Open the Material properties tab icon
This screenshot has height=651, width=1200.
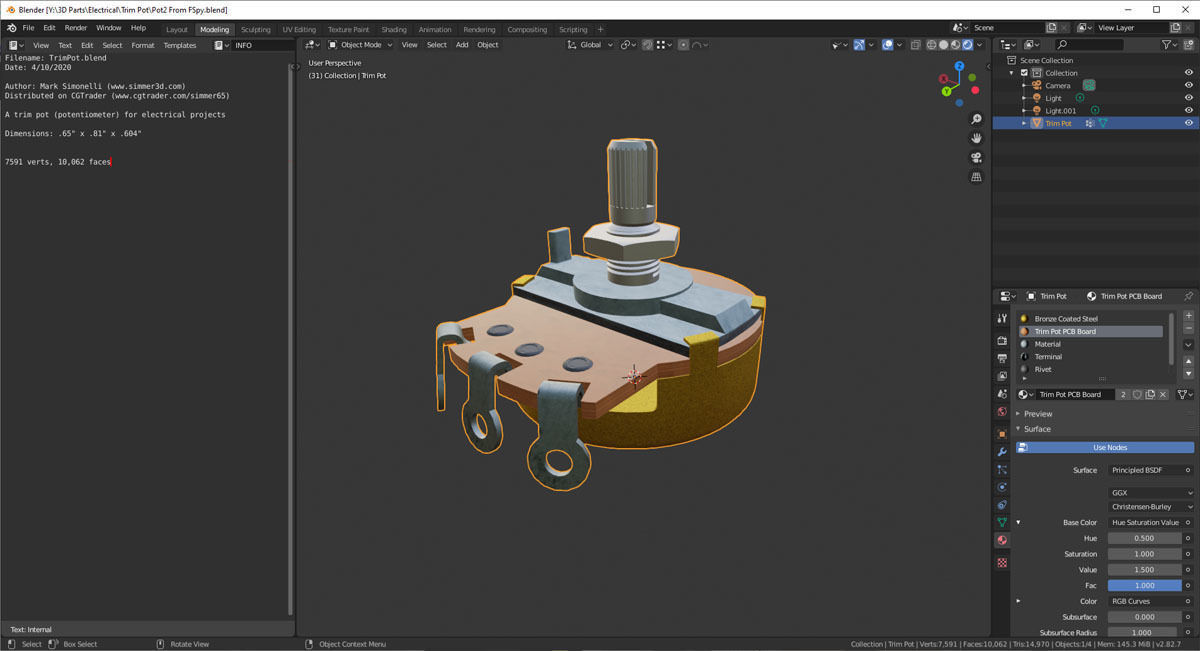(x=1002, y=540)
